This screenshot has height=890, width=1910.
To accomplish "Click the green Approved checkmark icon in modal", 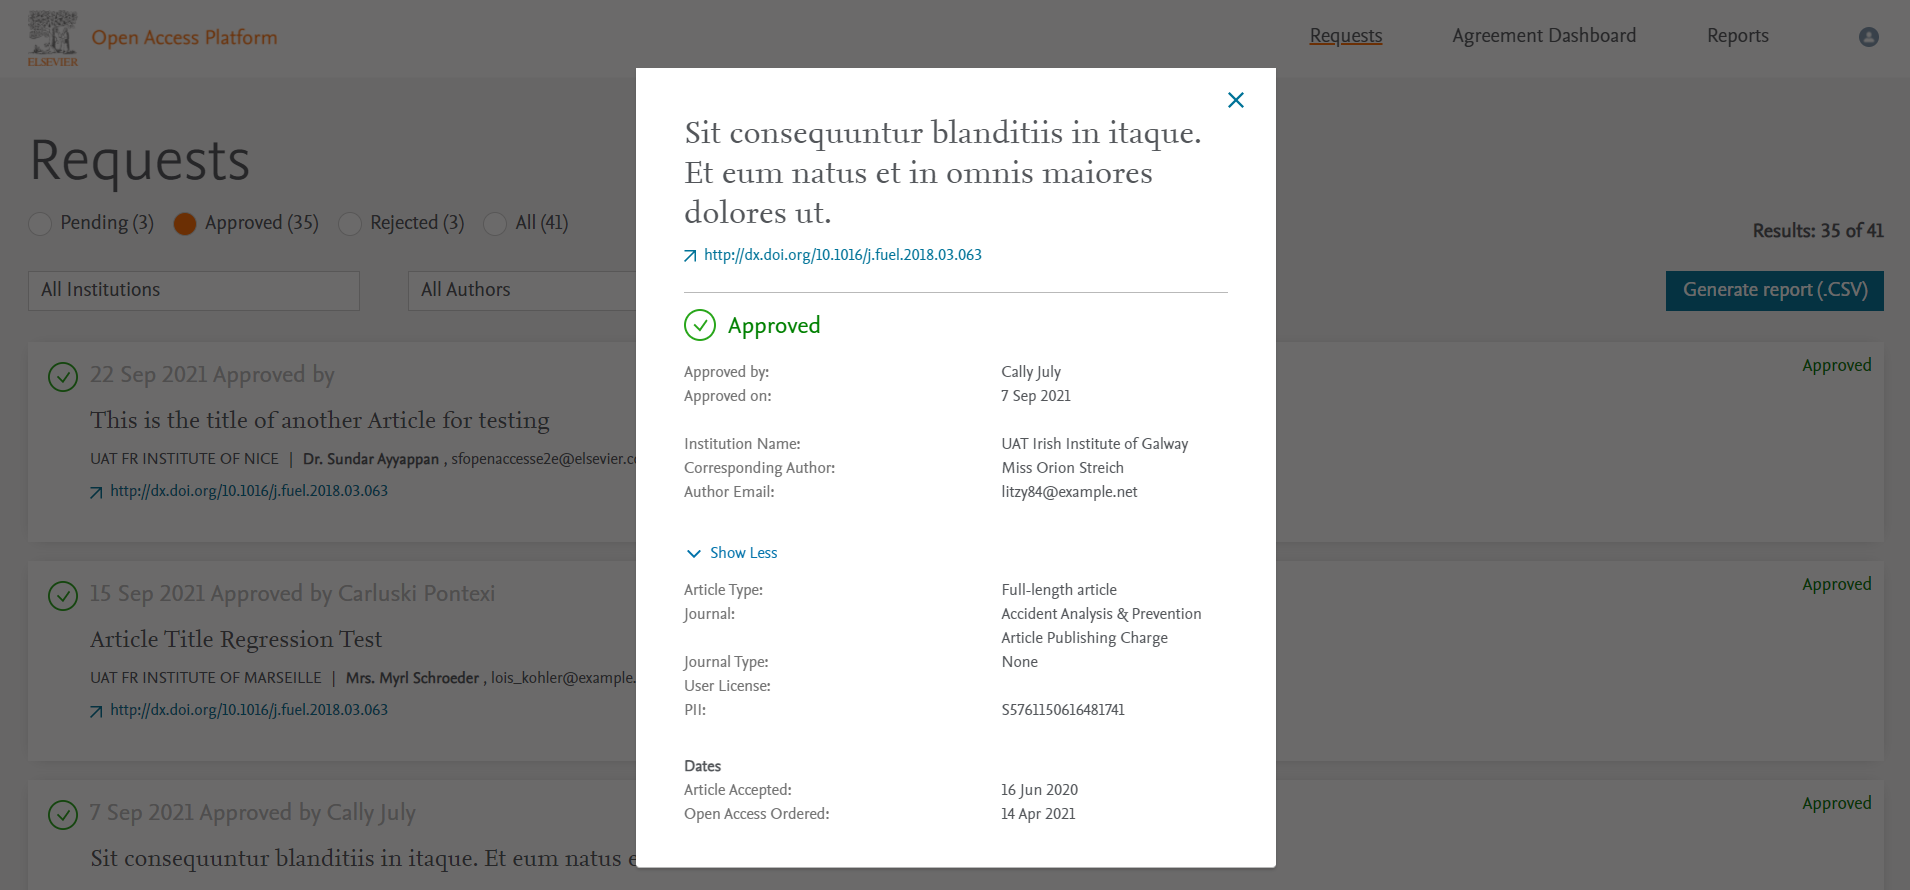I will (x=700, y=325).
